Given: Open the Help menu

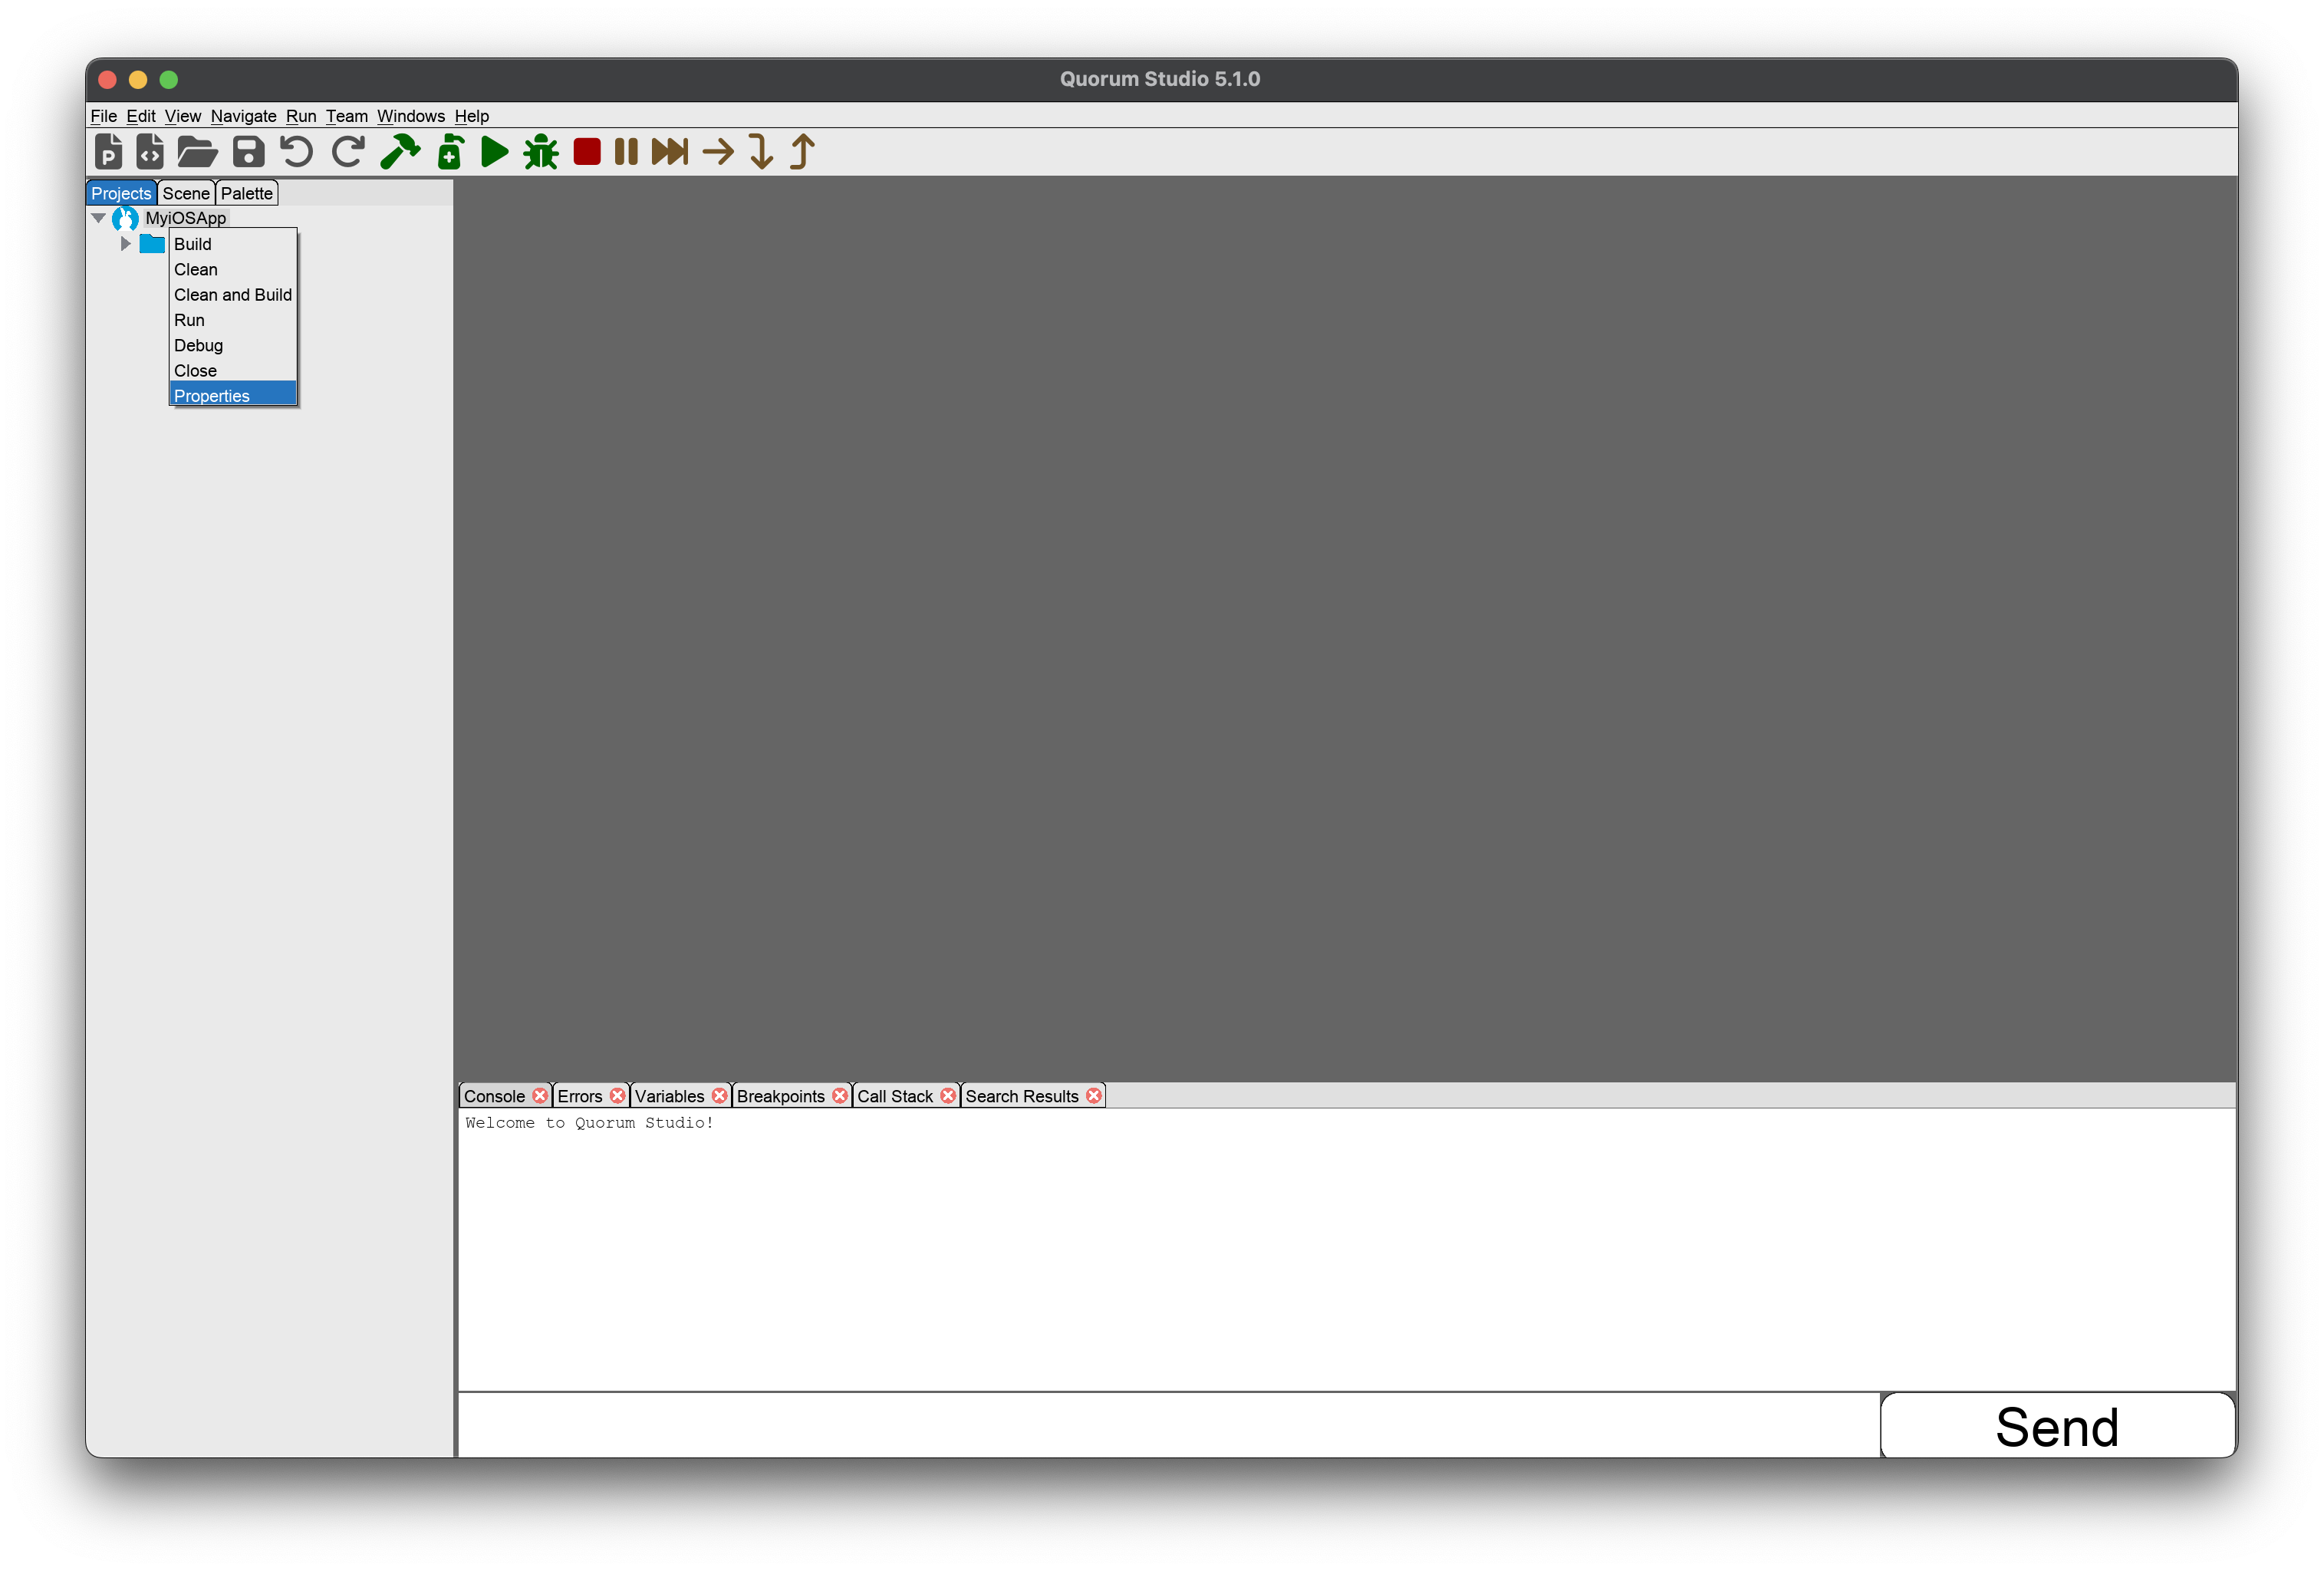Looking at the screenshot, I should (x=472, y=116).
